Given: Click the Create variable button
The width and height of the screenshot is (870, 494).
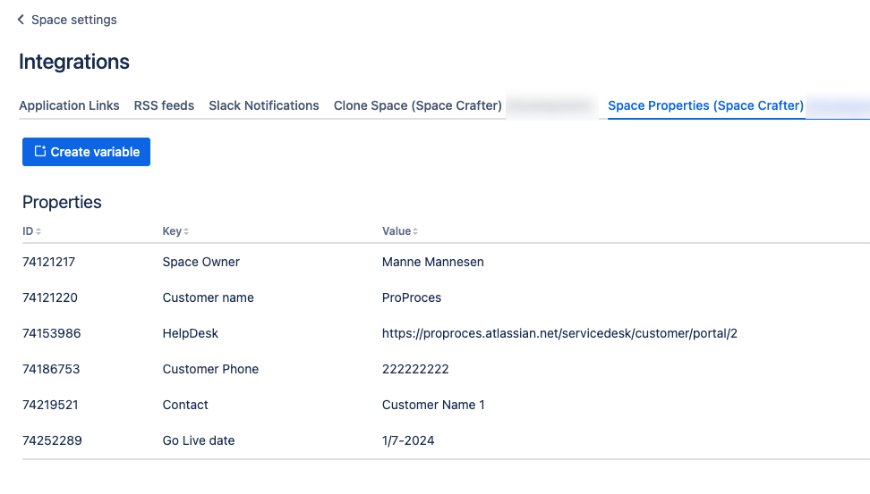Looking at the screenshot, I should (86, 152).
